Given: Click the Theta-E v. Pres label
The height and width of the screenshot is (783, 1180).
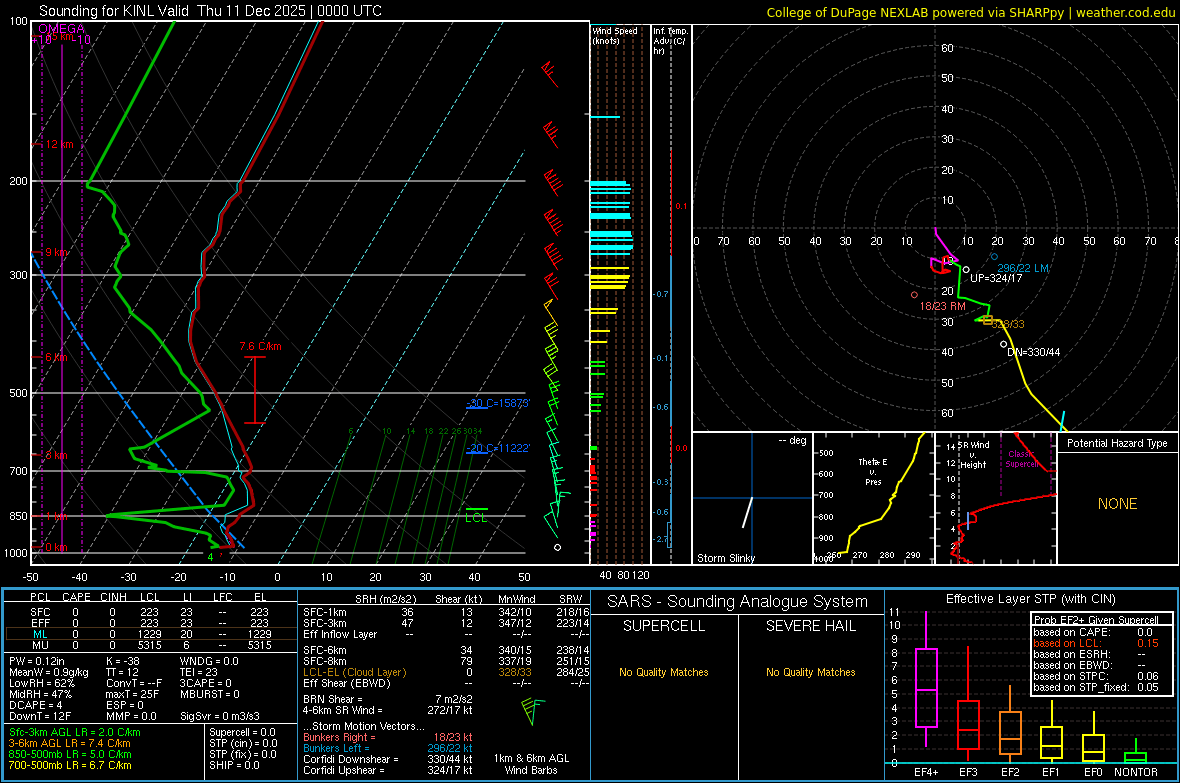Looking at the screenshot, I should click(873, 471).
